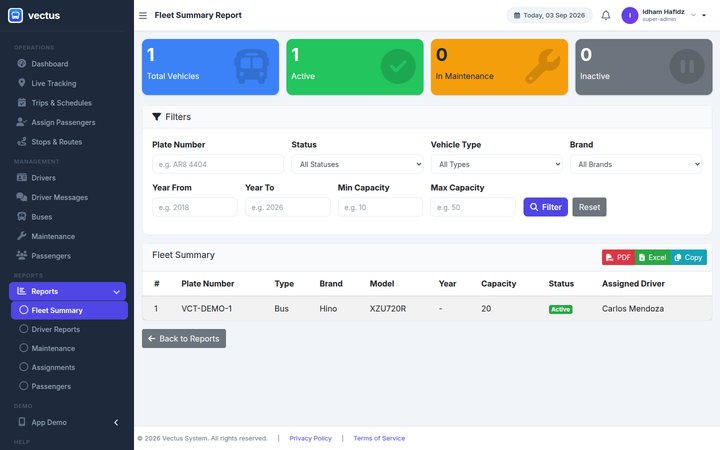Click the back arrow icon on Back to Reports
Viewport: 720px width, 450px height.
(x=152, y=338)
